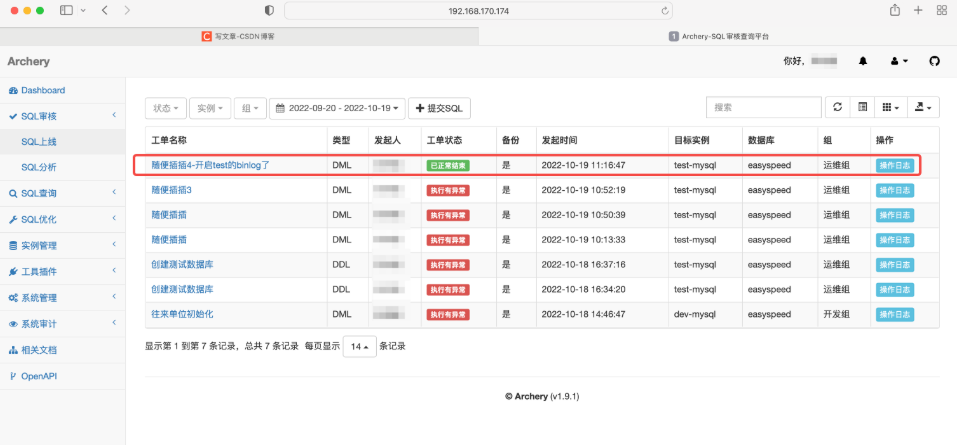Open workflow 往来单位初始化
This screenshot has width=957, height=445.
[x=182, y=314]
